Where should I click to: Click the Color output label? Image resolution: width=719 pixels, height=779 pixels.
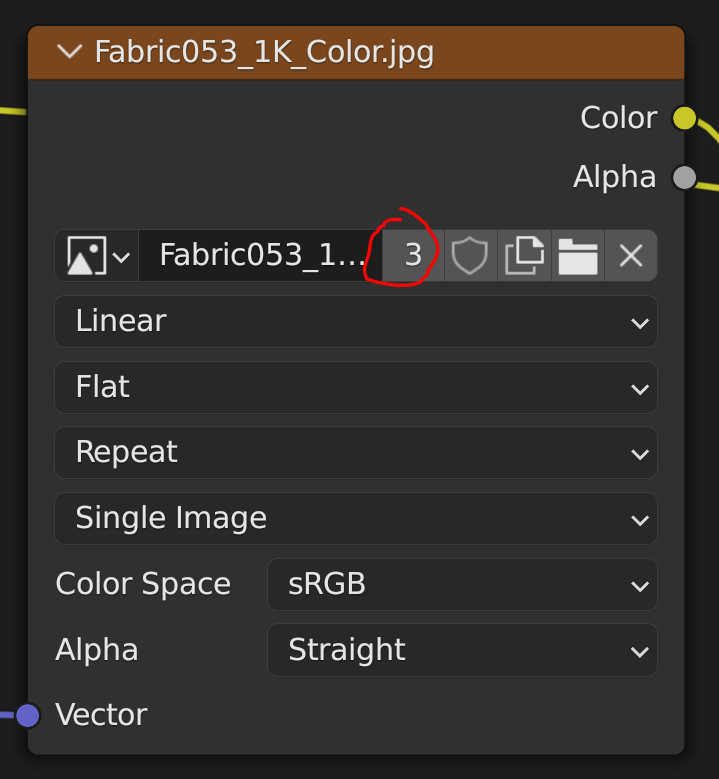618,118
